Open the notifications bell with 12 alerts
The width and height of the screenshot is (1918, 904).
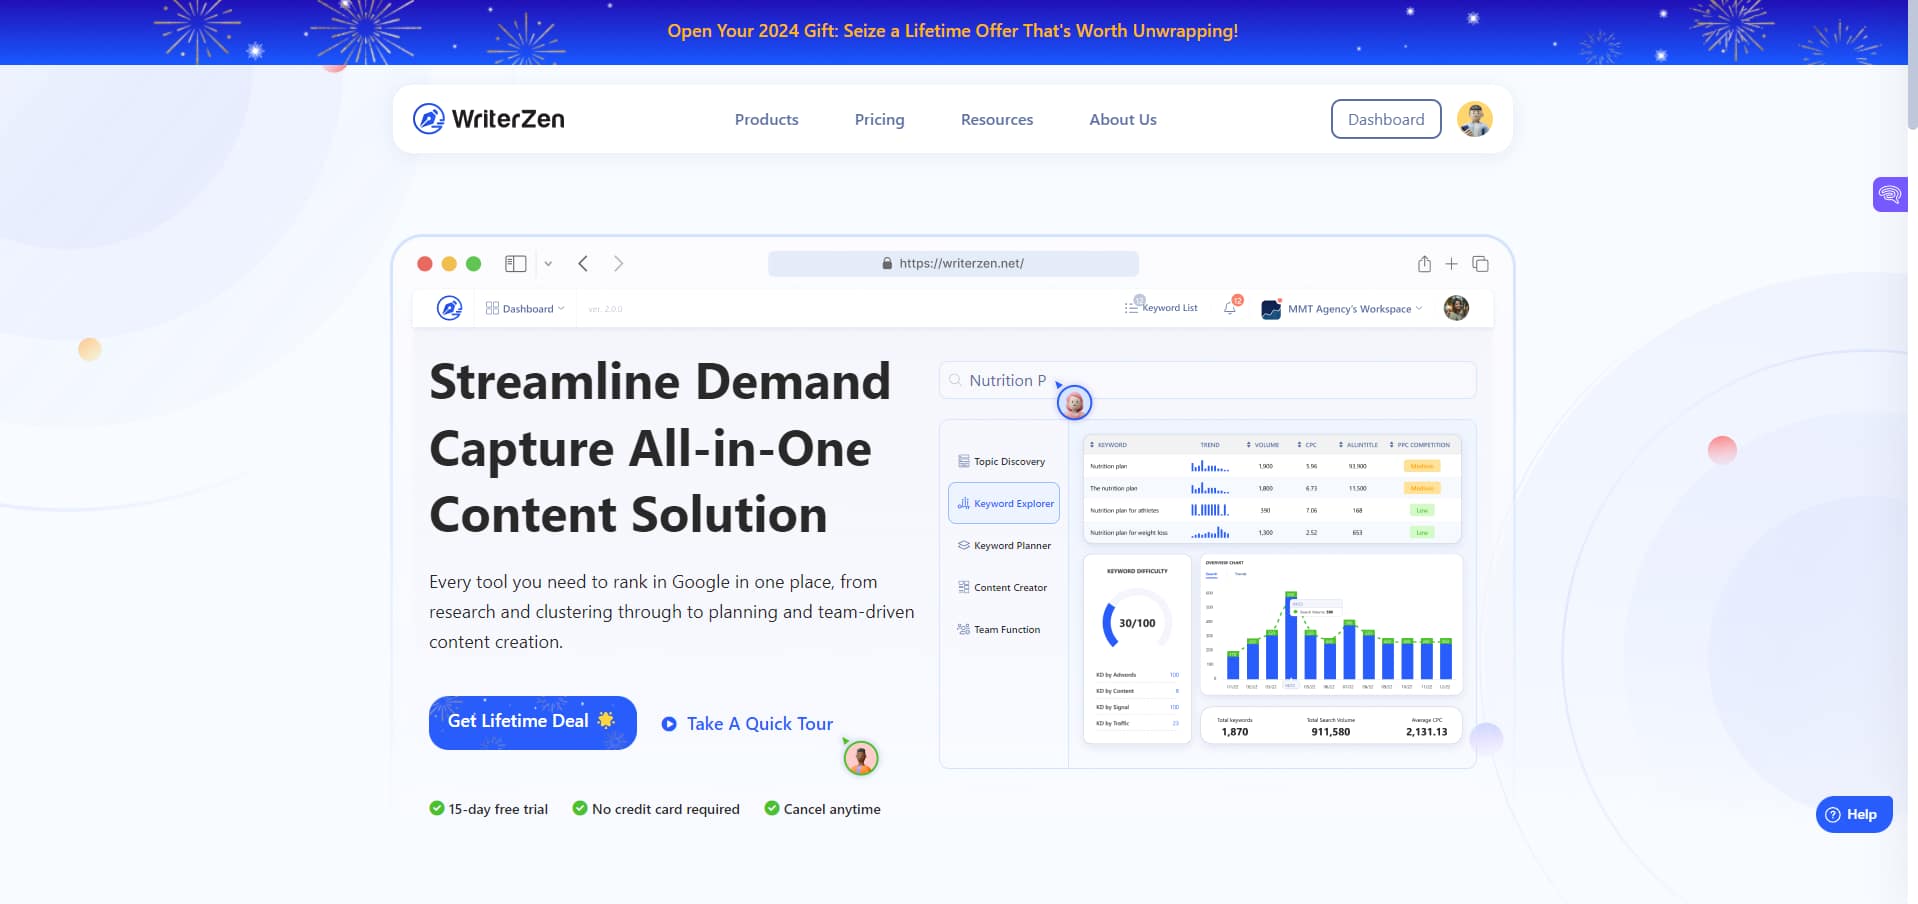[1229, 308]
